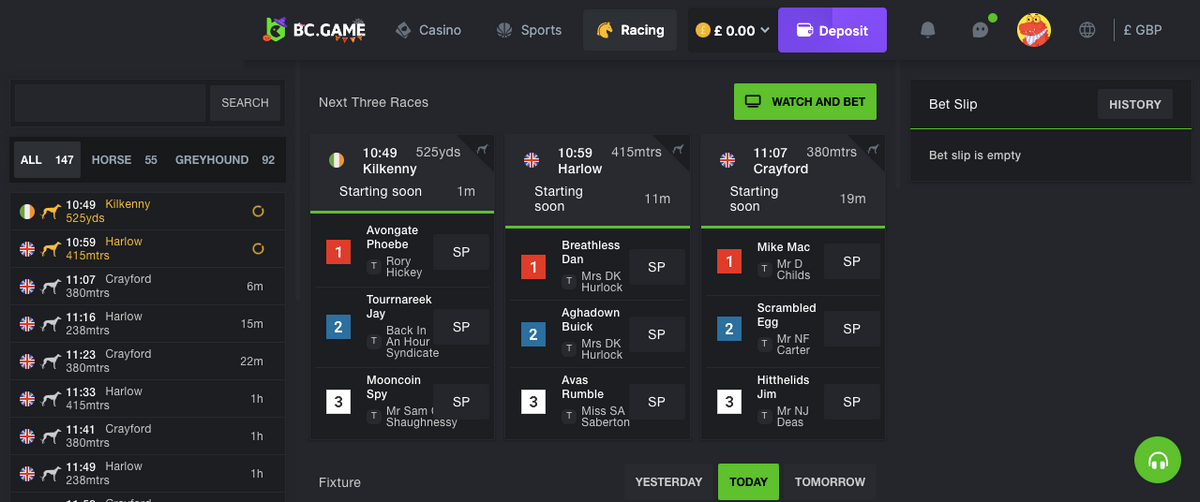Click the Watch and Bet button

pos(805,102)
